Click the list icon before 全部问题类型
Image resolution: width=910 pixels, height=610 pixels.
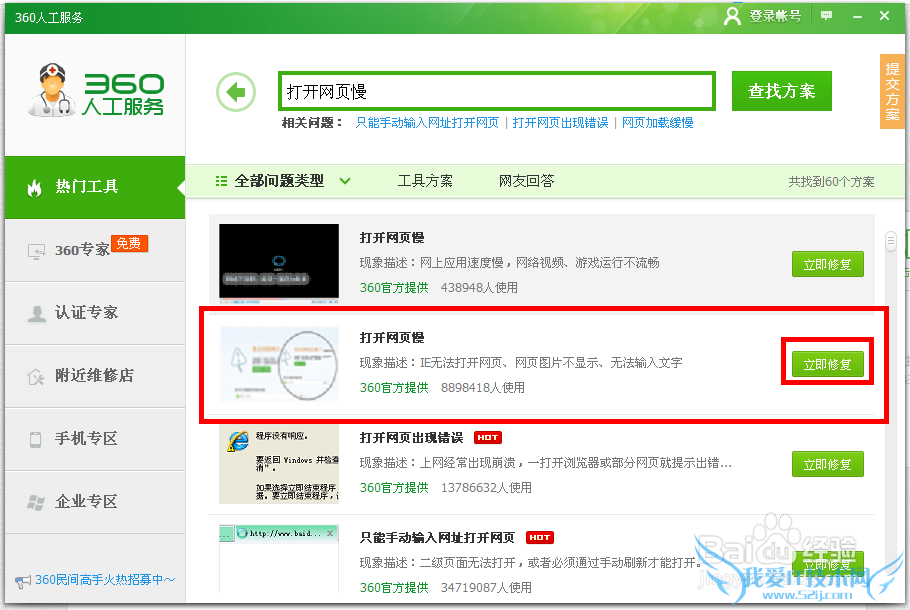[x=221, y=181]
